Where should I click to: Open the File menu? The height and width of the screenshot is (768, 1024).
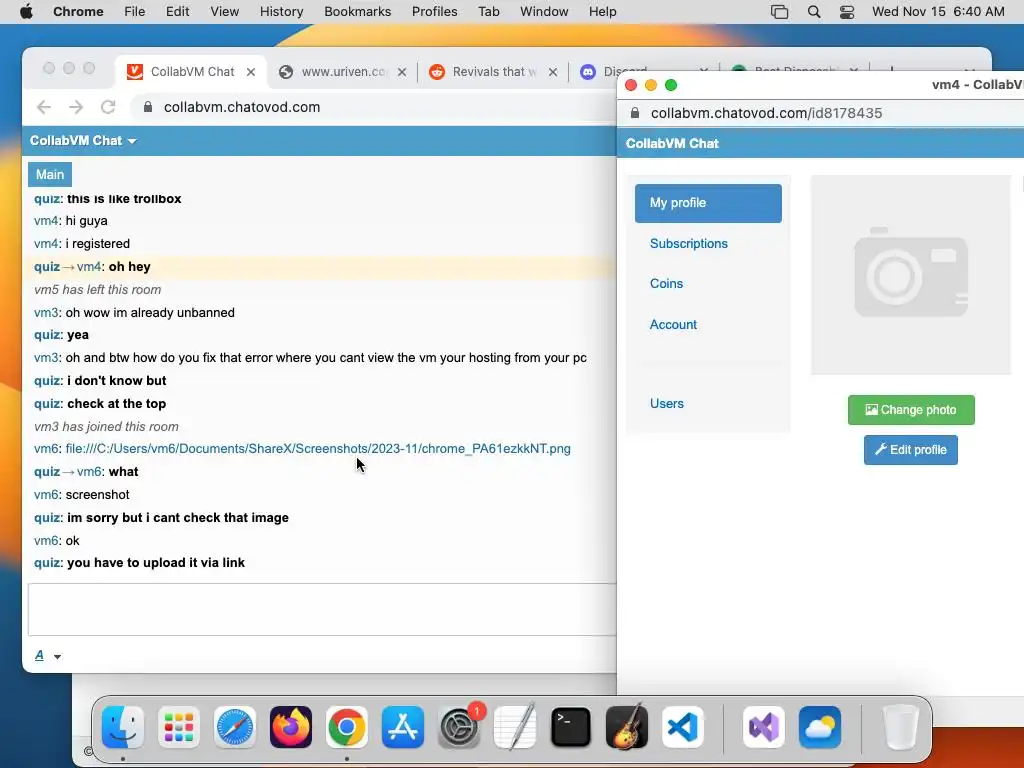click(x=135, y=11)
